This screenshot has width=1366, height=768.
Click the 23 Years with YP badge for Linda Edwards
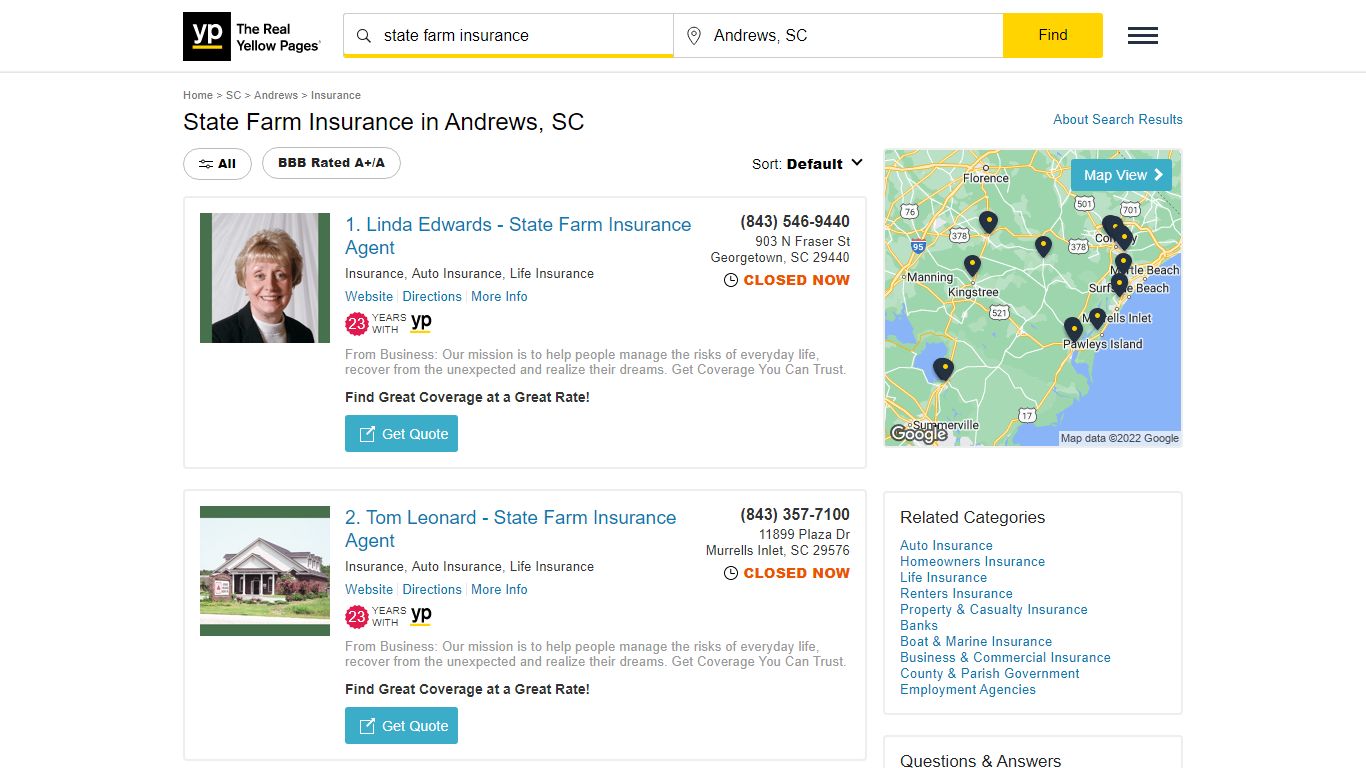389,323
